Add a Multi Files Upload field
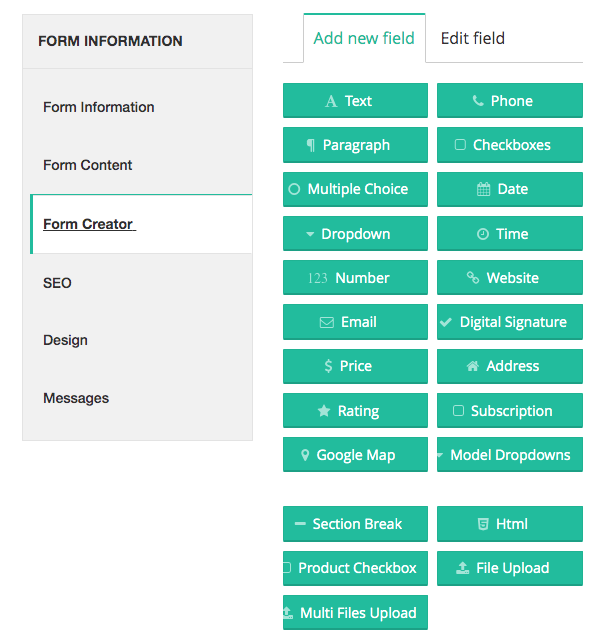 pyautogui.click(x=355, y=612)
